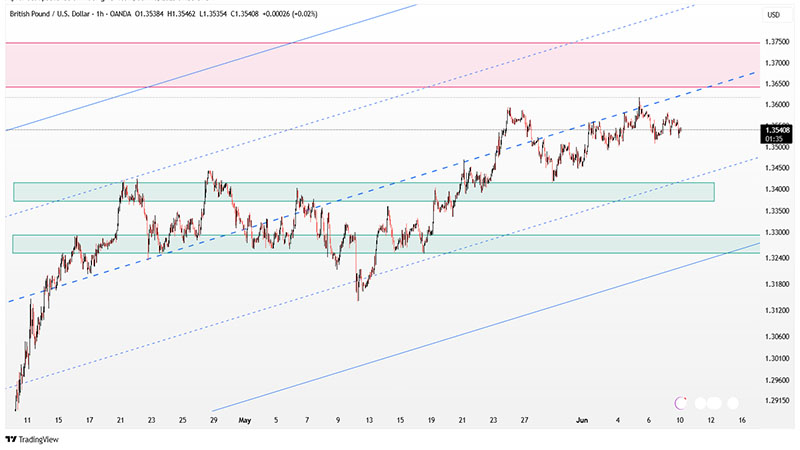Click the current price label 1.35408
The image size is (800, 450).
coord(777,130)
